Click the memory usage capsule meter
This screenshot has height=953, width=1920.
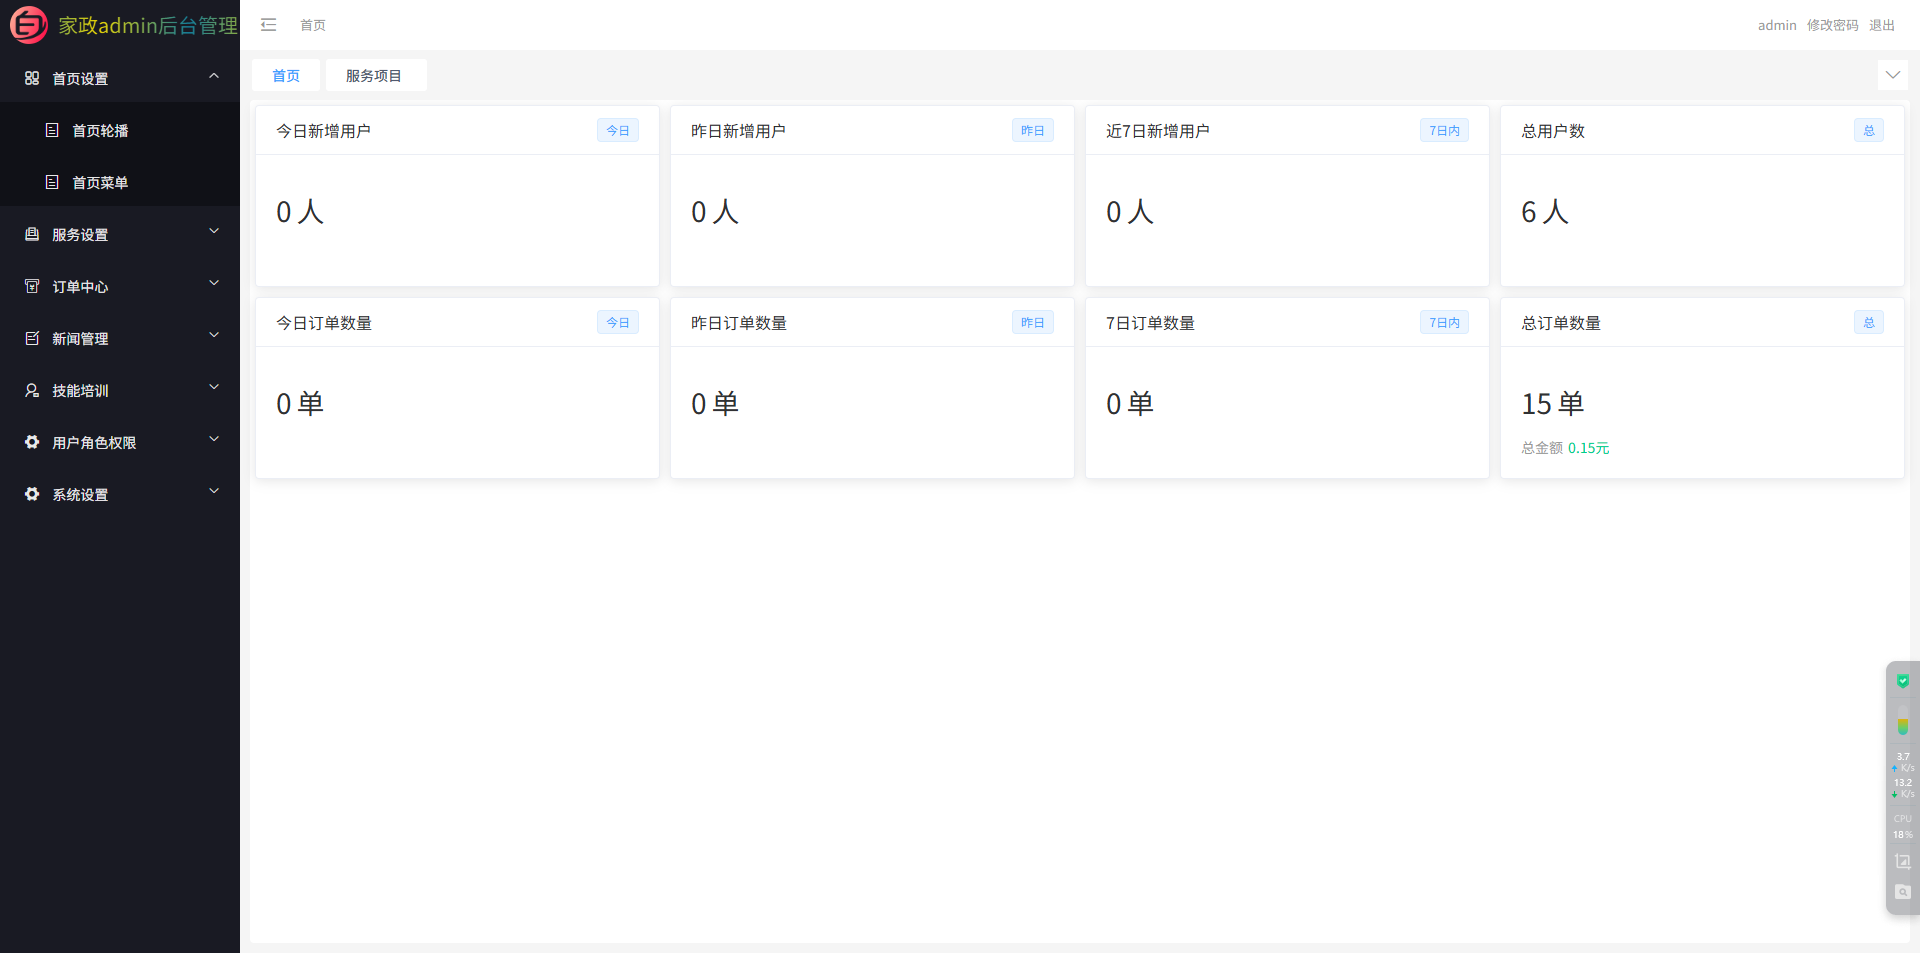pyautogui.click(x=1903, y=722)
